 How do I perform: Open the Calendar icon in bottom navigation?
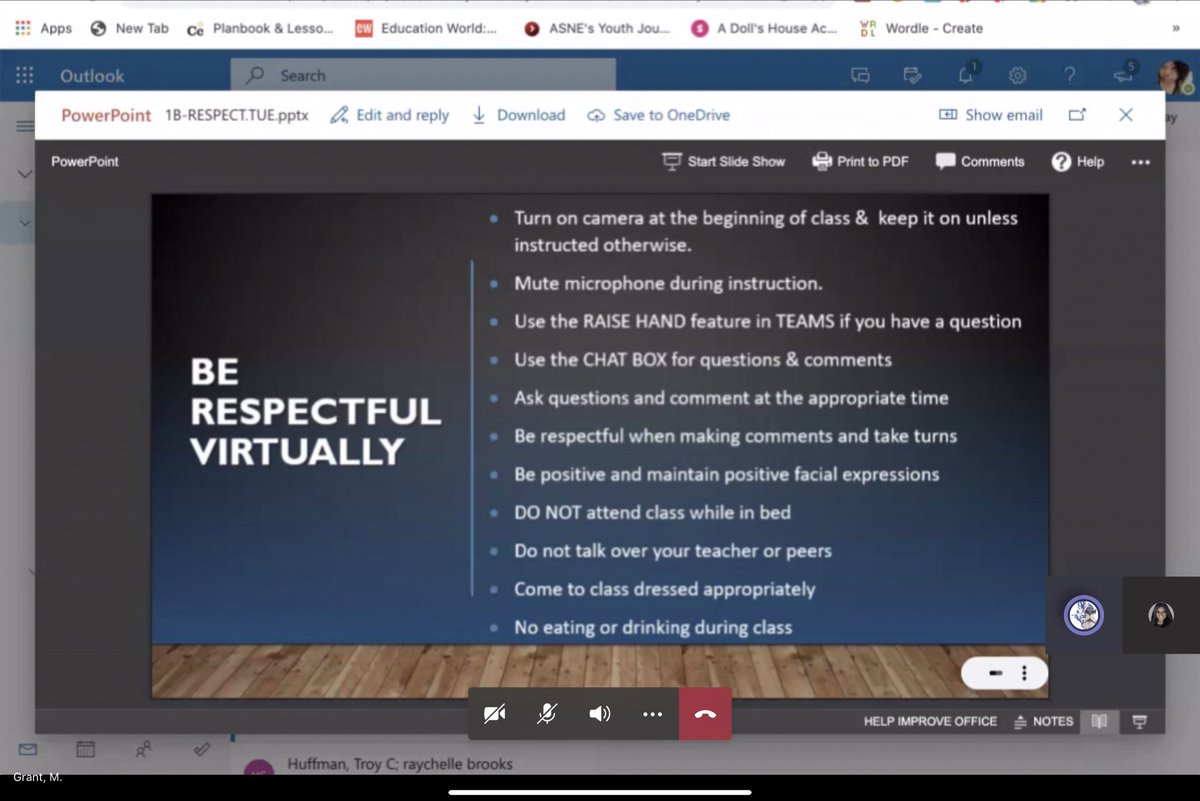point(85,747)
